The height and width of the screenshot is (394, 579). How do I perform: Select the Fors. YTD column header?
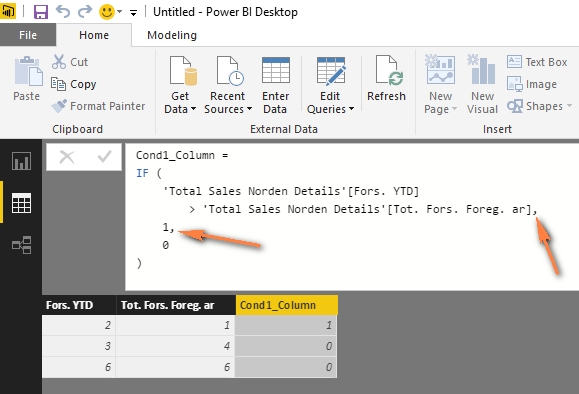click(x=79, y=305)
